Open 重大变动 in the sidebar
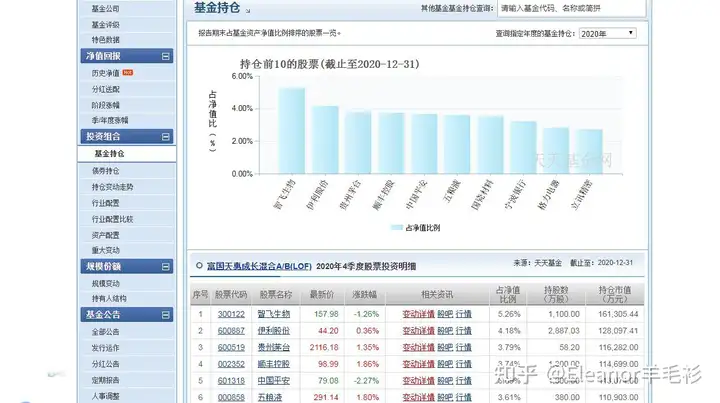 [105, 251]
